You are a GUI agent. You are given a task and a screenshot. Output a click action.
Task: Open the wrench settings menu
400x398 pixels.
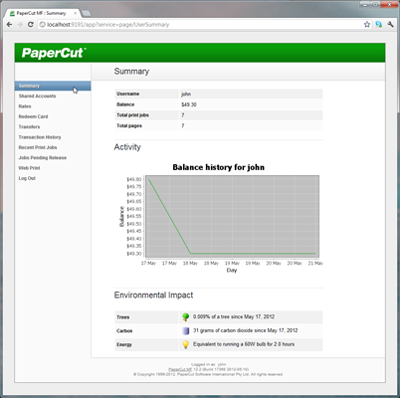tap(390, 24)
